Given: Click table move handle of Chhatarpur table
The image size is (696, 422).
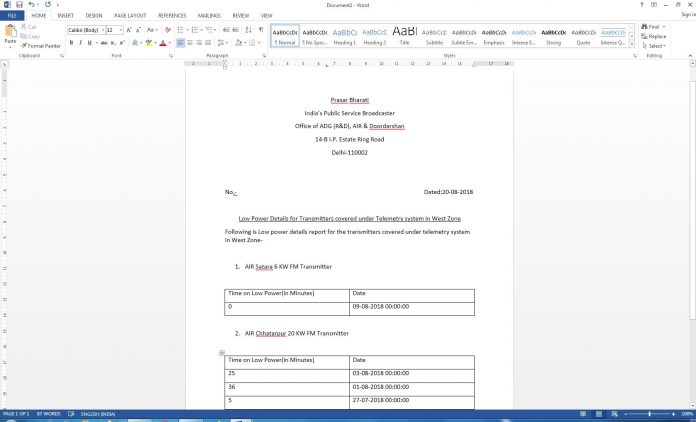Looking at the screenshot, I should [x=221, y=353].
